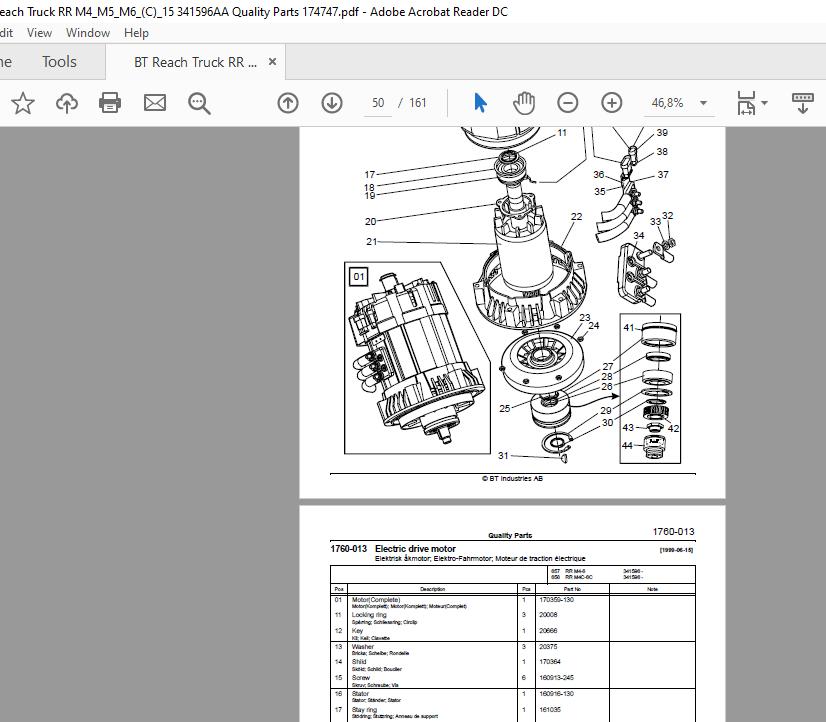Activate the hand pan tool
This screenshot has width=826, height=722.
[x=524, y=103]
